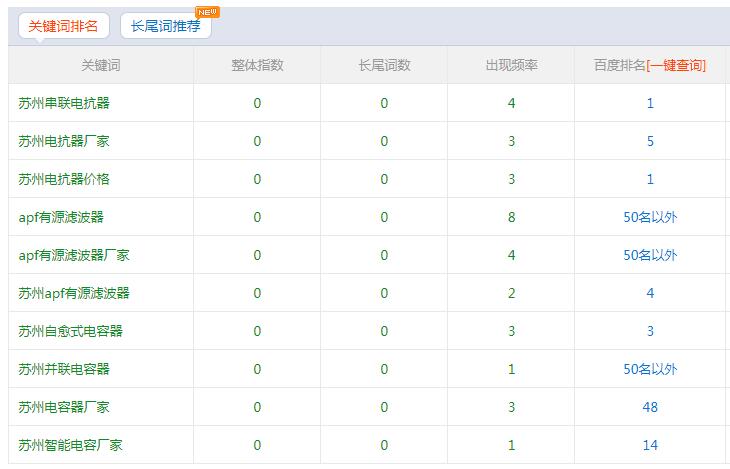
Task: Select 长尾词数 value for 苏州电抗器价格
Action: click(384, 179)
